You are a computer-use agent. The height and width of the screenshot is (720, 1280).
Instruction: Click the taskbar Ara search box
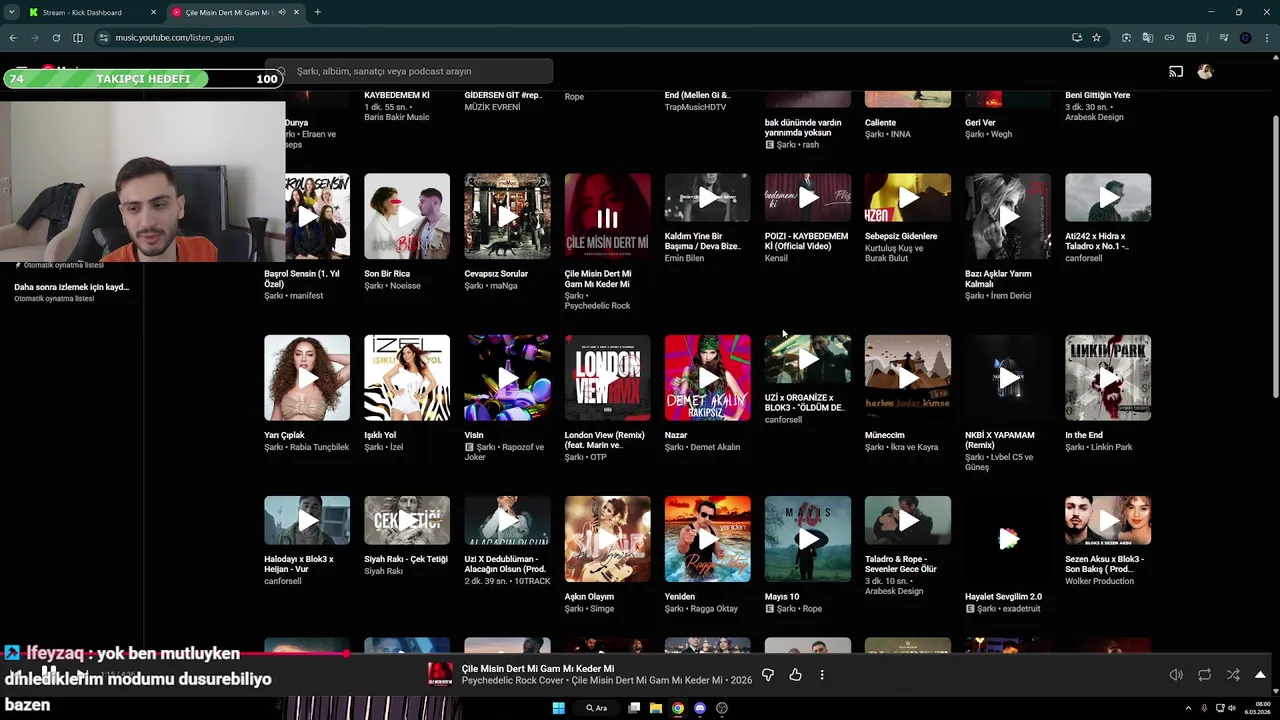click(597, 708)
